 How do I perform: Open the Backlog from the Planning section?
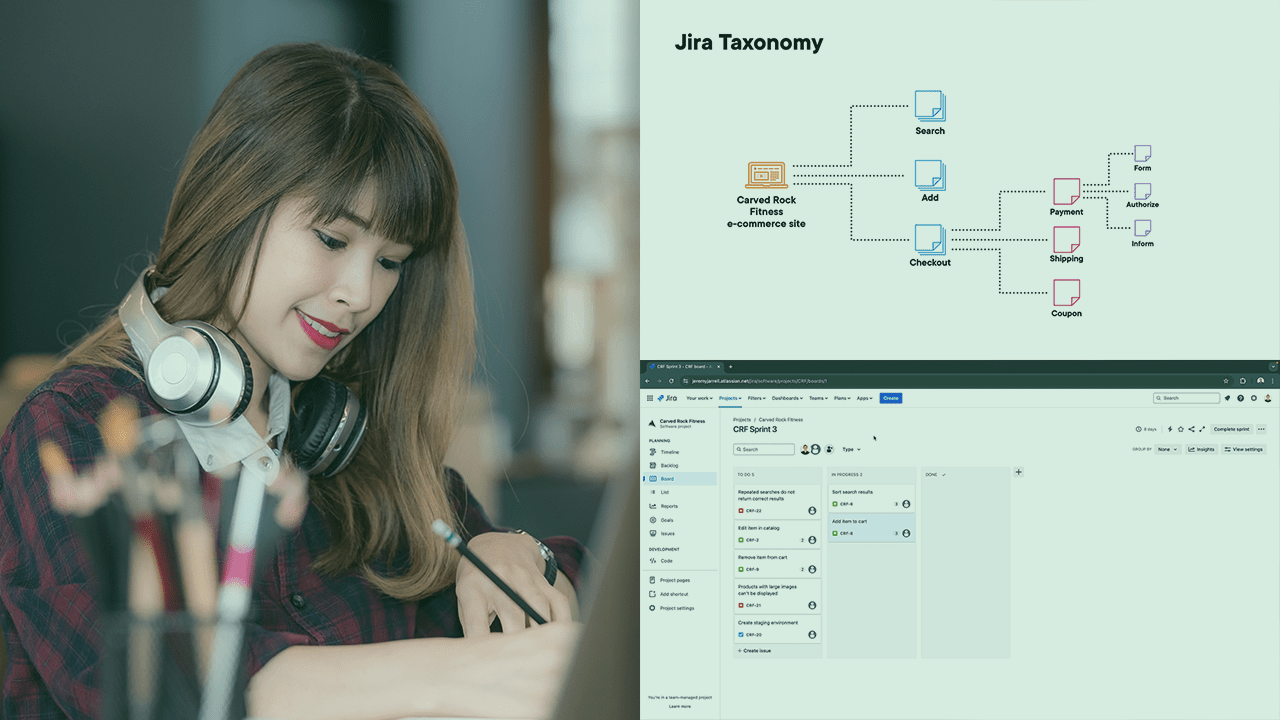click(671, 465)
